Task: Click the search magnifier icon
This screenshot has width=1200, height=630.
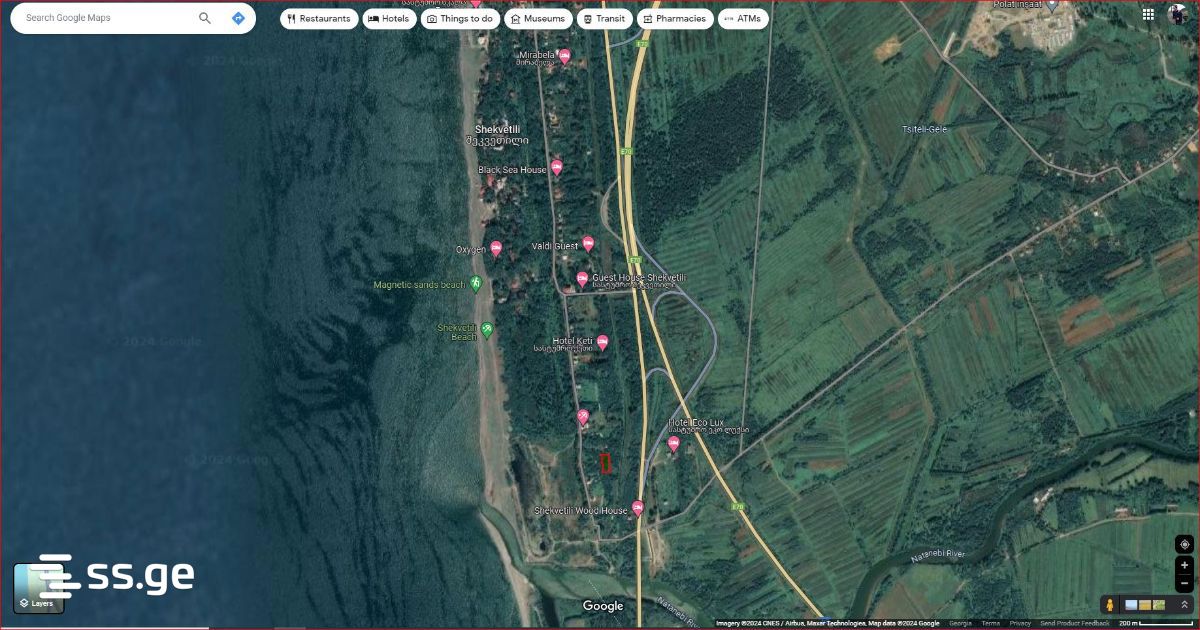Action: point(205,18)
